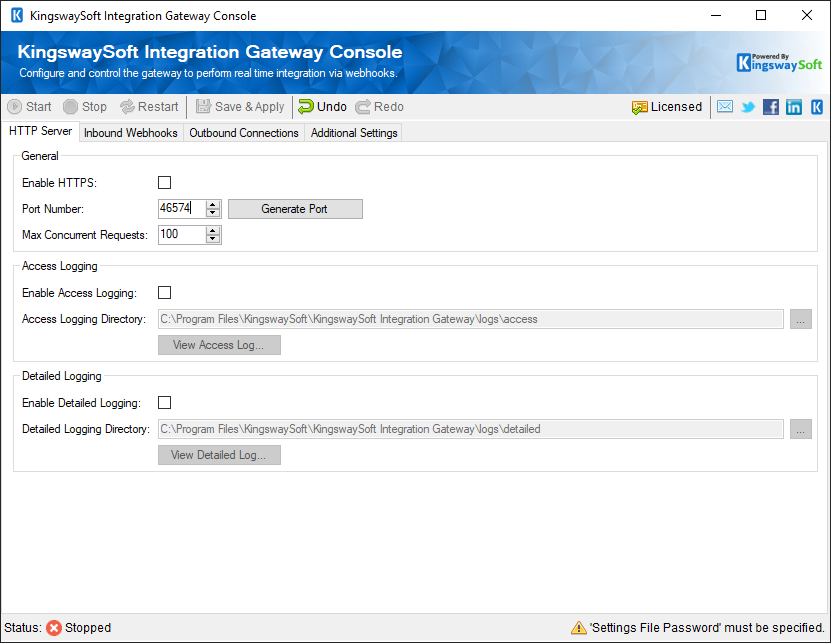The image size is (831, 643).
Task: Open the LinkedIn icon
Action: tap(793, 107)
